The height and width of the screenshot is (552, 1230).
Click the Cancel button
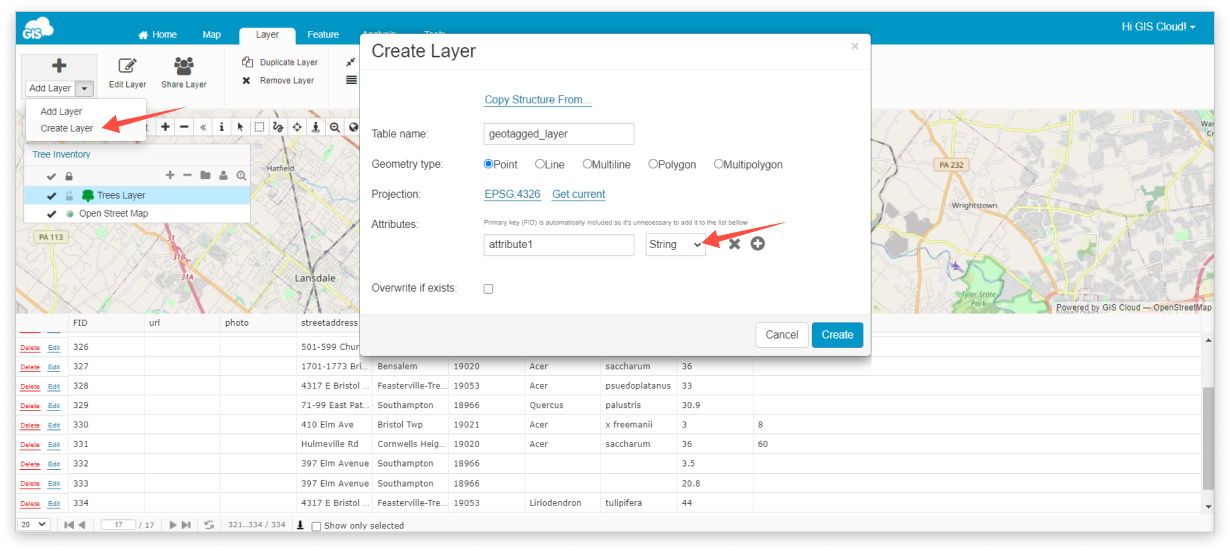click(781, 335)
